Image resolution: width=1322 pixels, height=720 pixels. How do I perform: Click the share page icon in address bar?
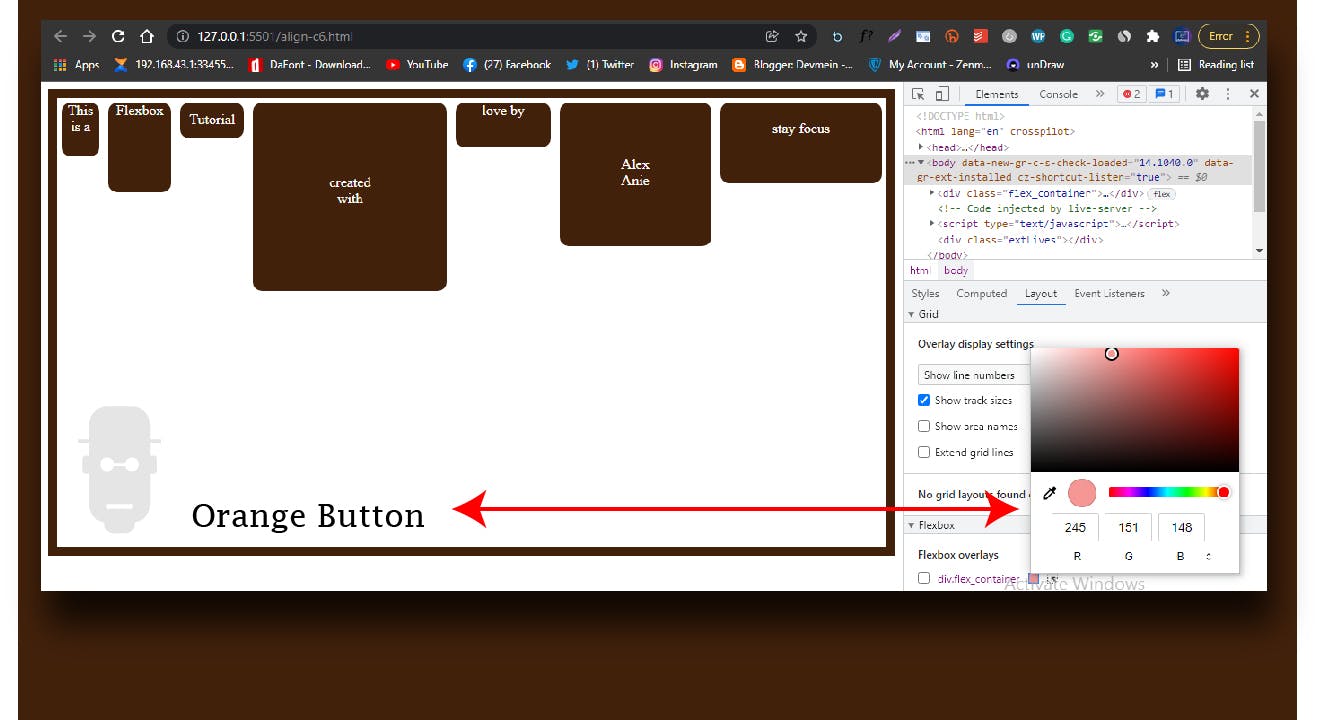772,36
